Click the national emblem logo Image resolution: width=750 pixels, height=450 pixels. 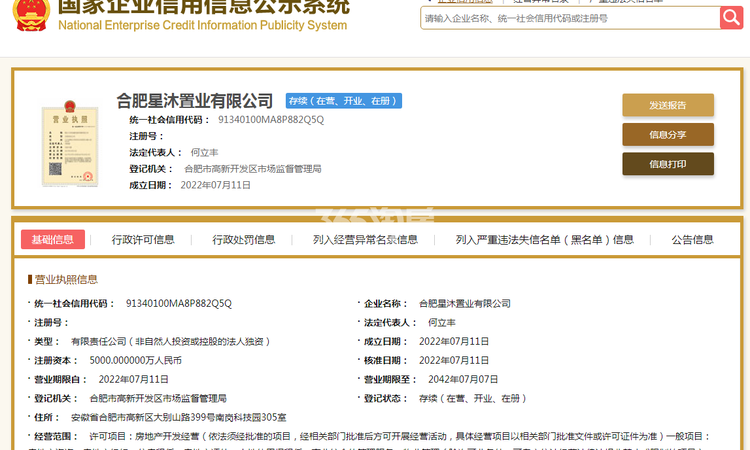pyautogui.click(x=32, y=15)
